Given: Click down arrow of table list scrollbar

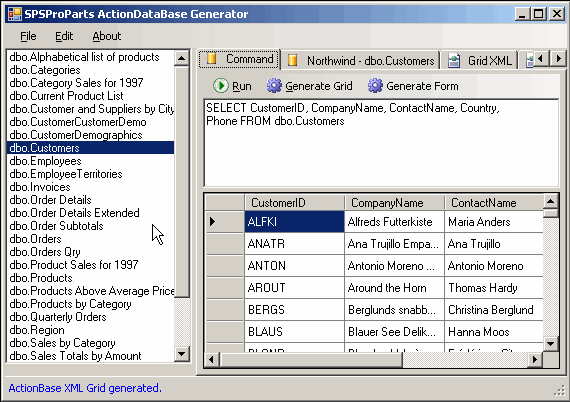Looking at the screenshot, I should click(182, 354).
